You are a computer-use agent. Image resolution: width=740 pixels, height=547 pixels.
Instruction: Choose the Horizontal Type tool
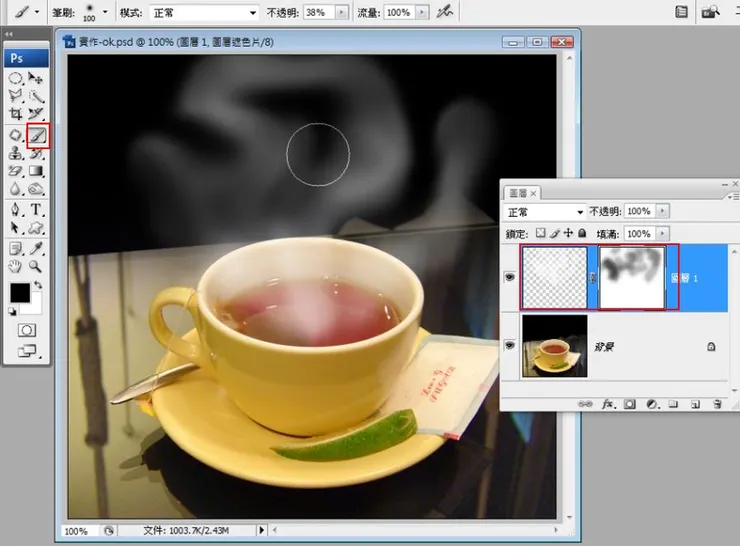36,210
